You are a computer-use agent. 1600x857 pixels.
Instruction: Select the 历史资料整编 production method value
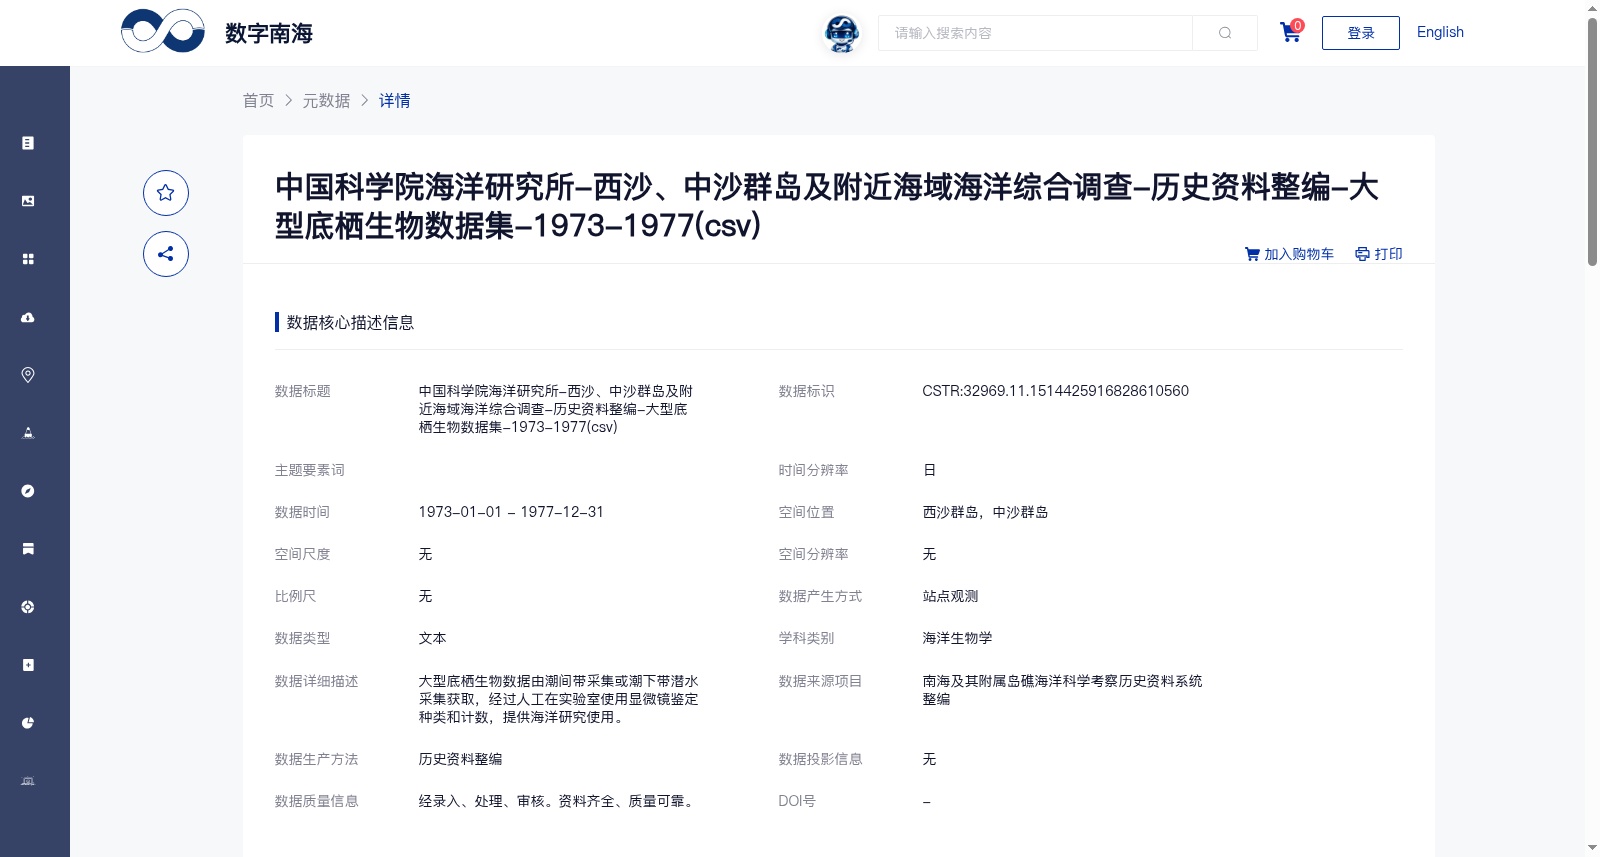[460, 759]
